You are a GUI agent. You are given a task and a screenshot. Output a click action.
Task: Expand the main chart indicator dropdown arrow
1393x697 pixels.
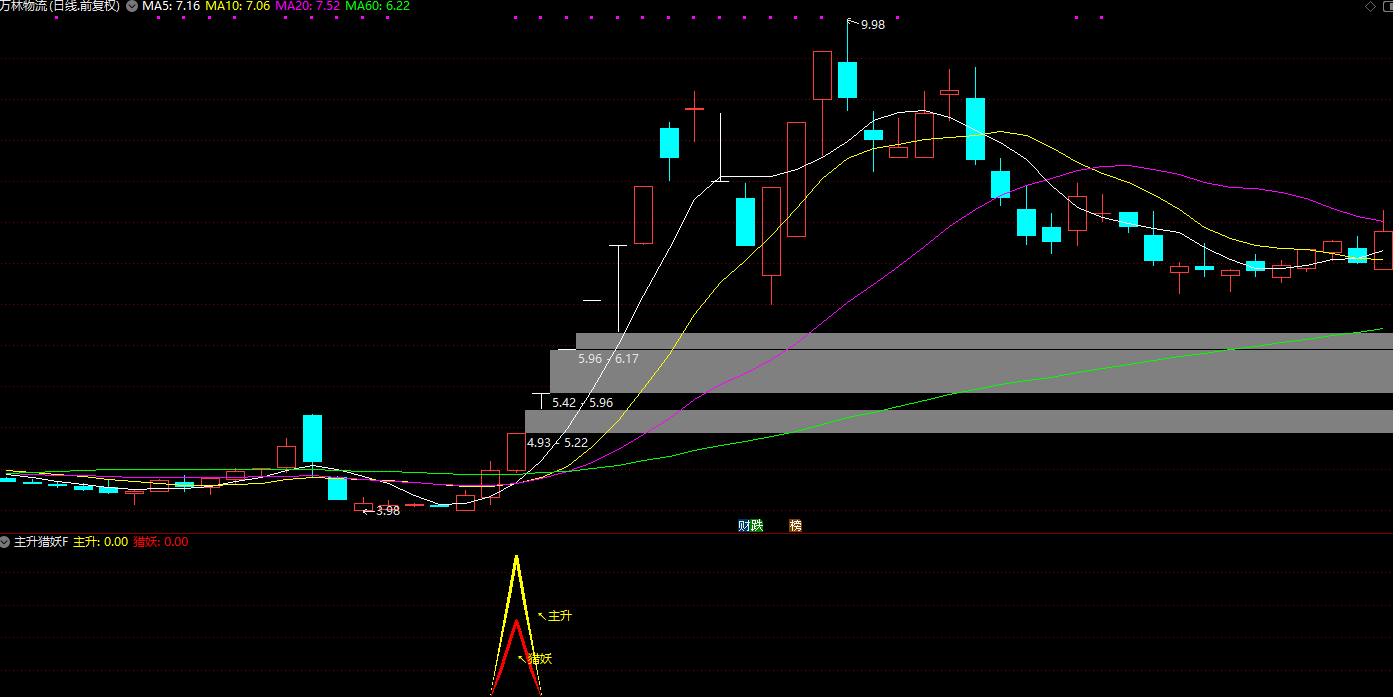(132, 6)
